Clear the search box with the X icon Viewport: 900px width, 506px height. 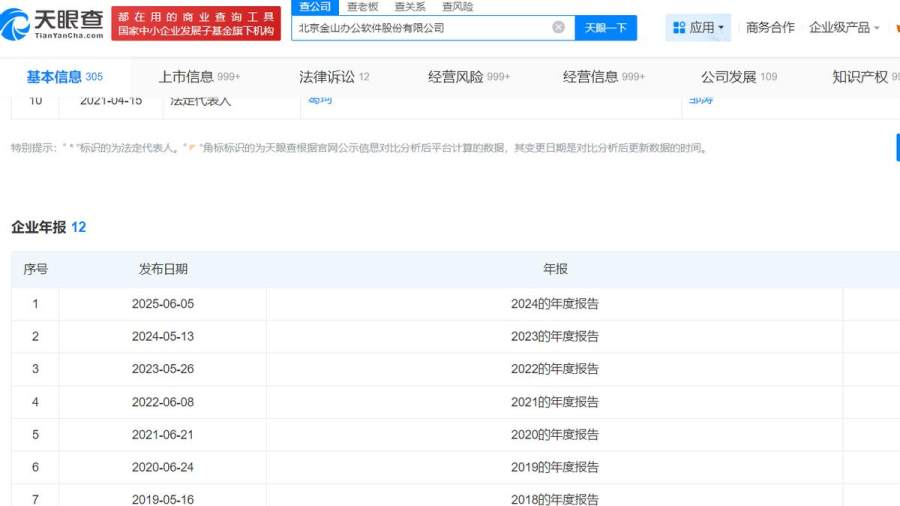point(558,28)
